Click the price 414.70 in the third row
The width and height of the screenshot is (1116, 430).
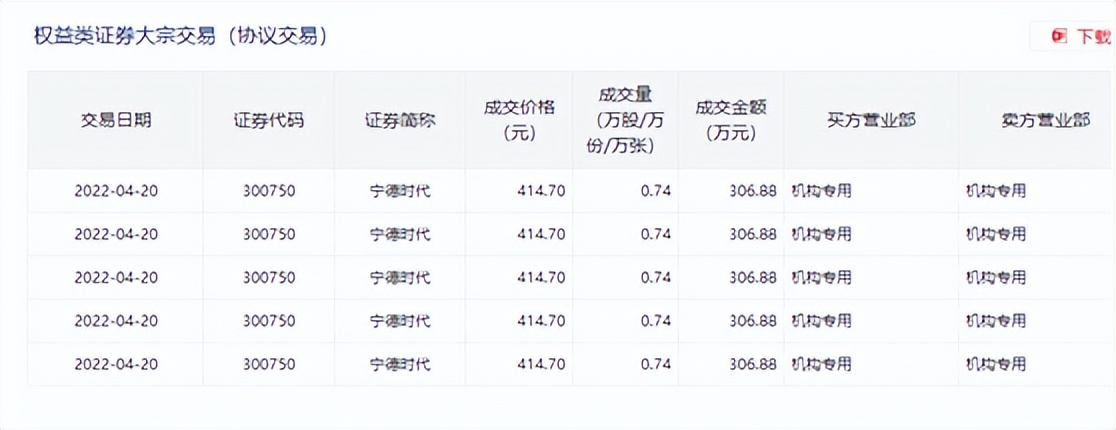(x=541, y=277)
